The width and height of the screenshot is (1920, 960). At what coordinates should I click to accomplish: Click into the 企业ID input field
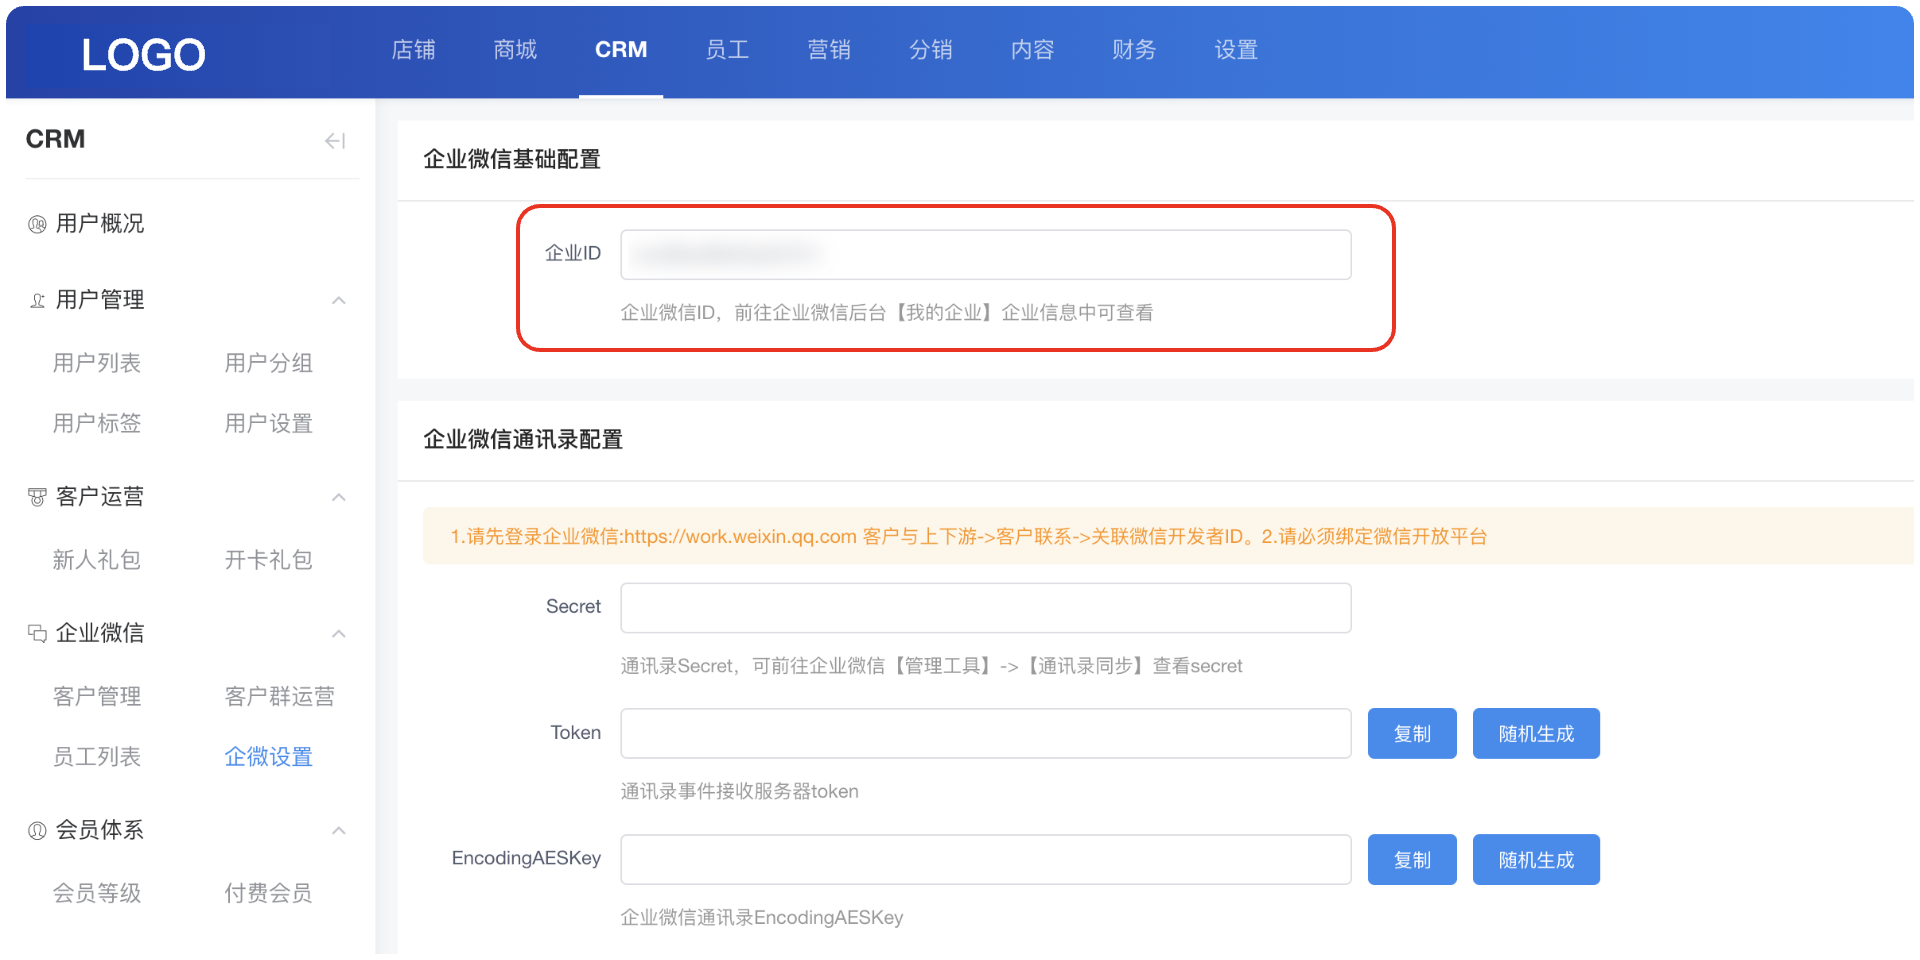tap(985, 255)
